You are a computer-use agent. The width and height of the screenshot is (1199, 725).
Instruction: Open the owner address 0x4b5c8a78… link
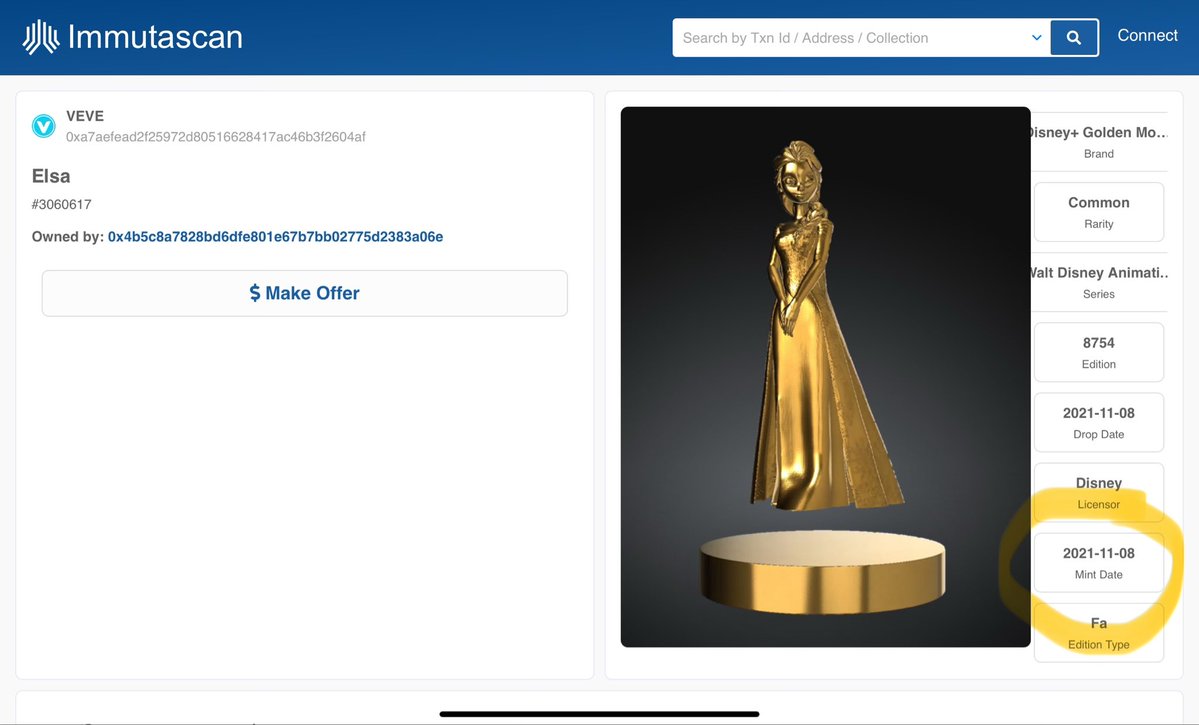point(275,236)
